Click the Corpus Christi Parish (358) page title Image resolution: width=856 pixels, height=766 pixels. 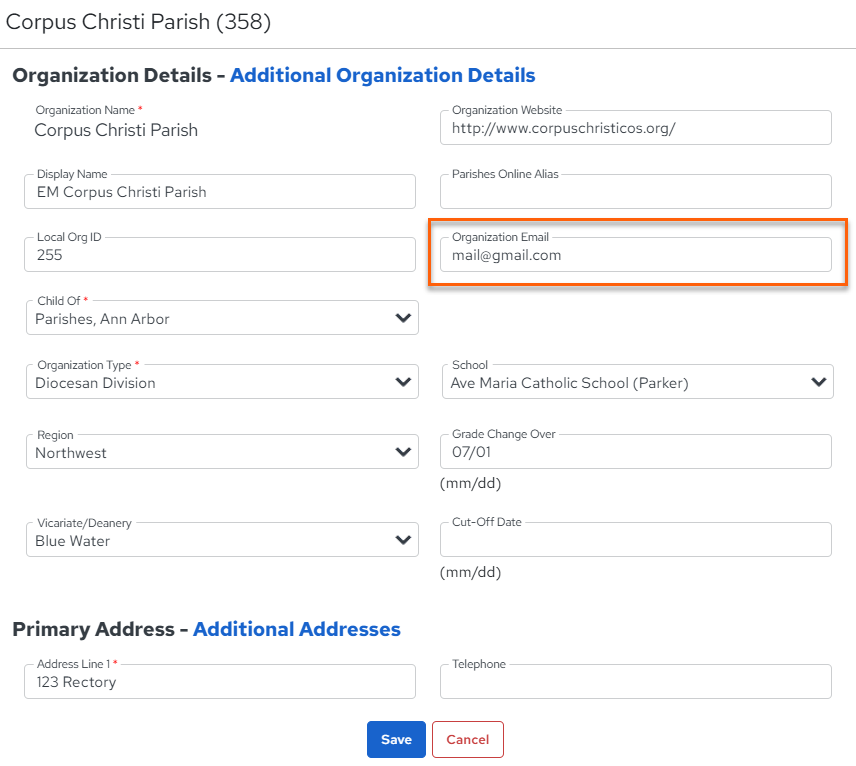[x=138, y=22]
